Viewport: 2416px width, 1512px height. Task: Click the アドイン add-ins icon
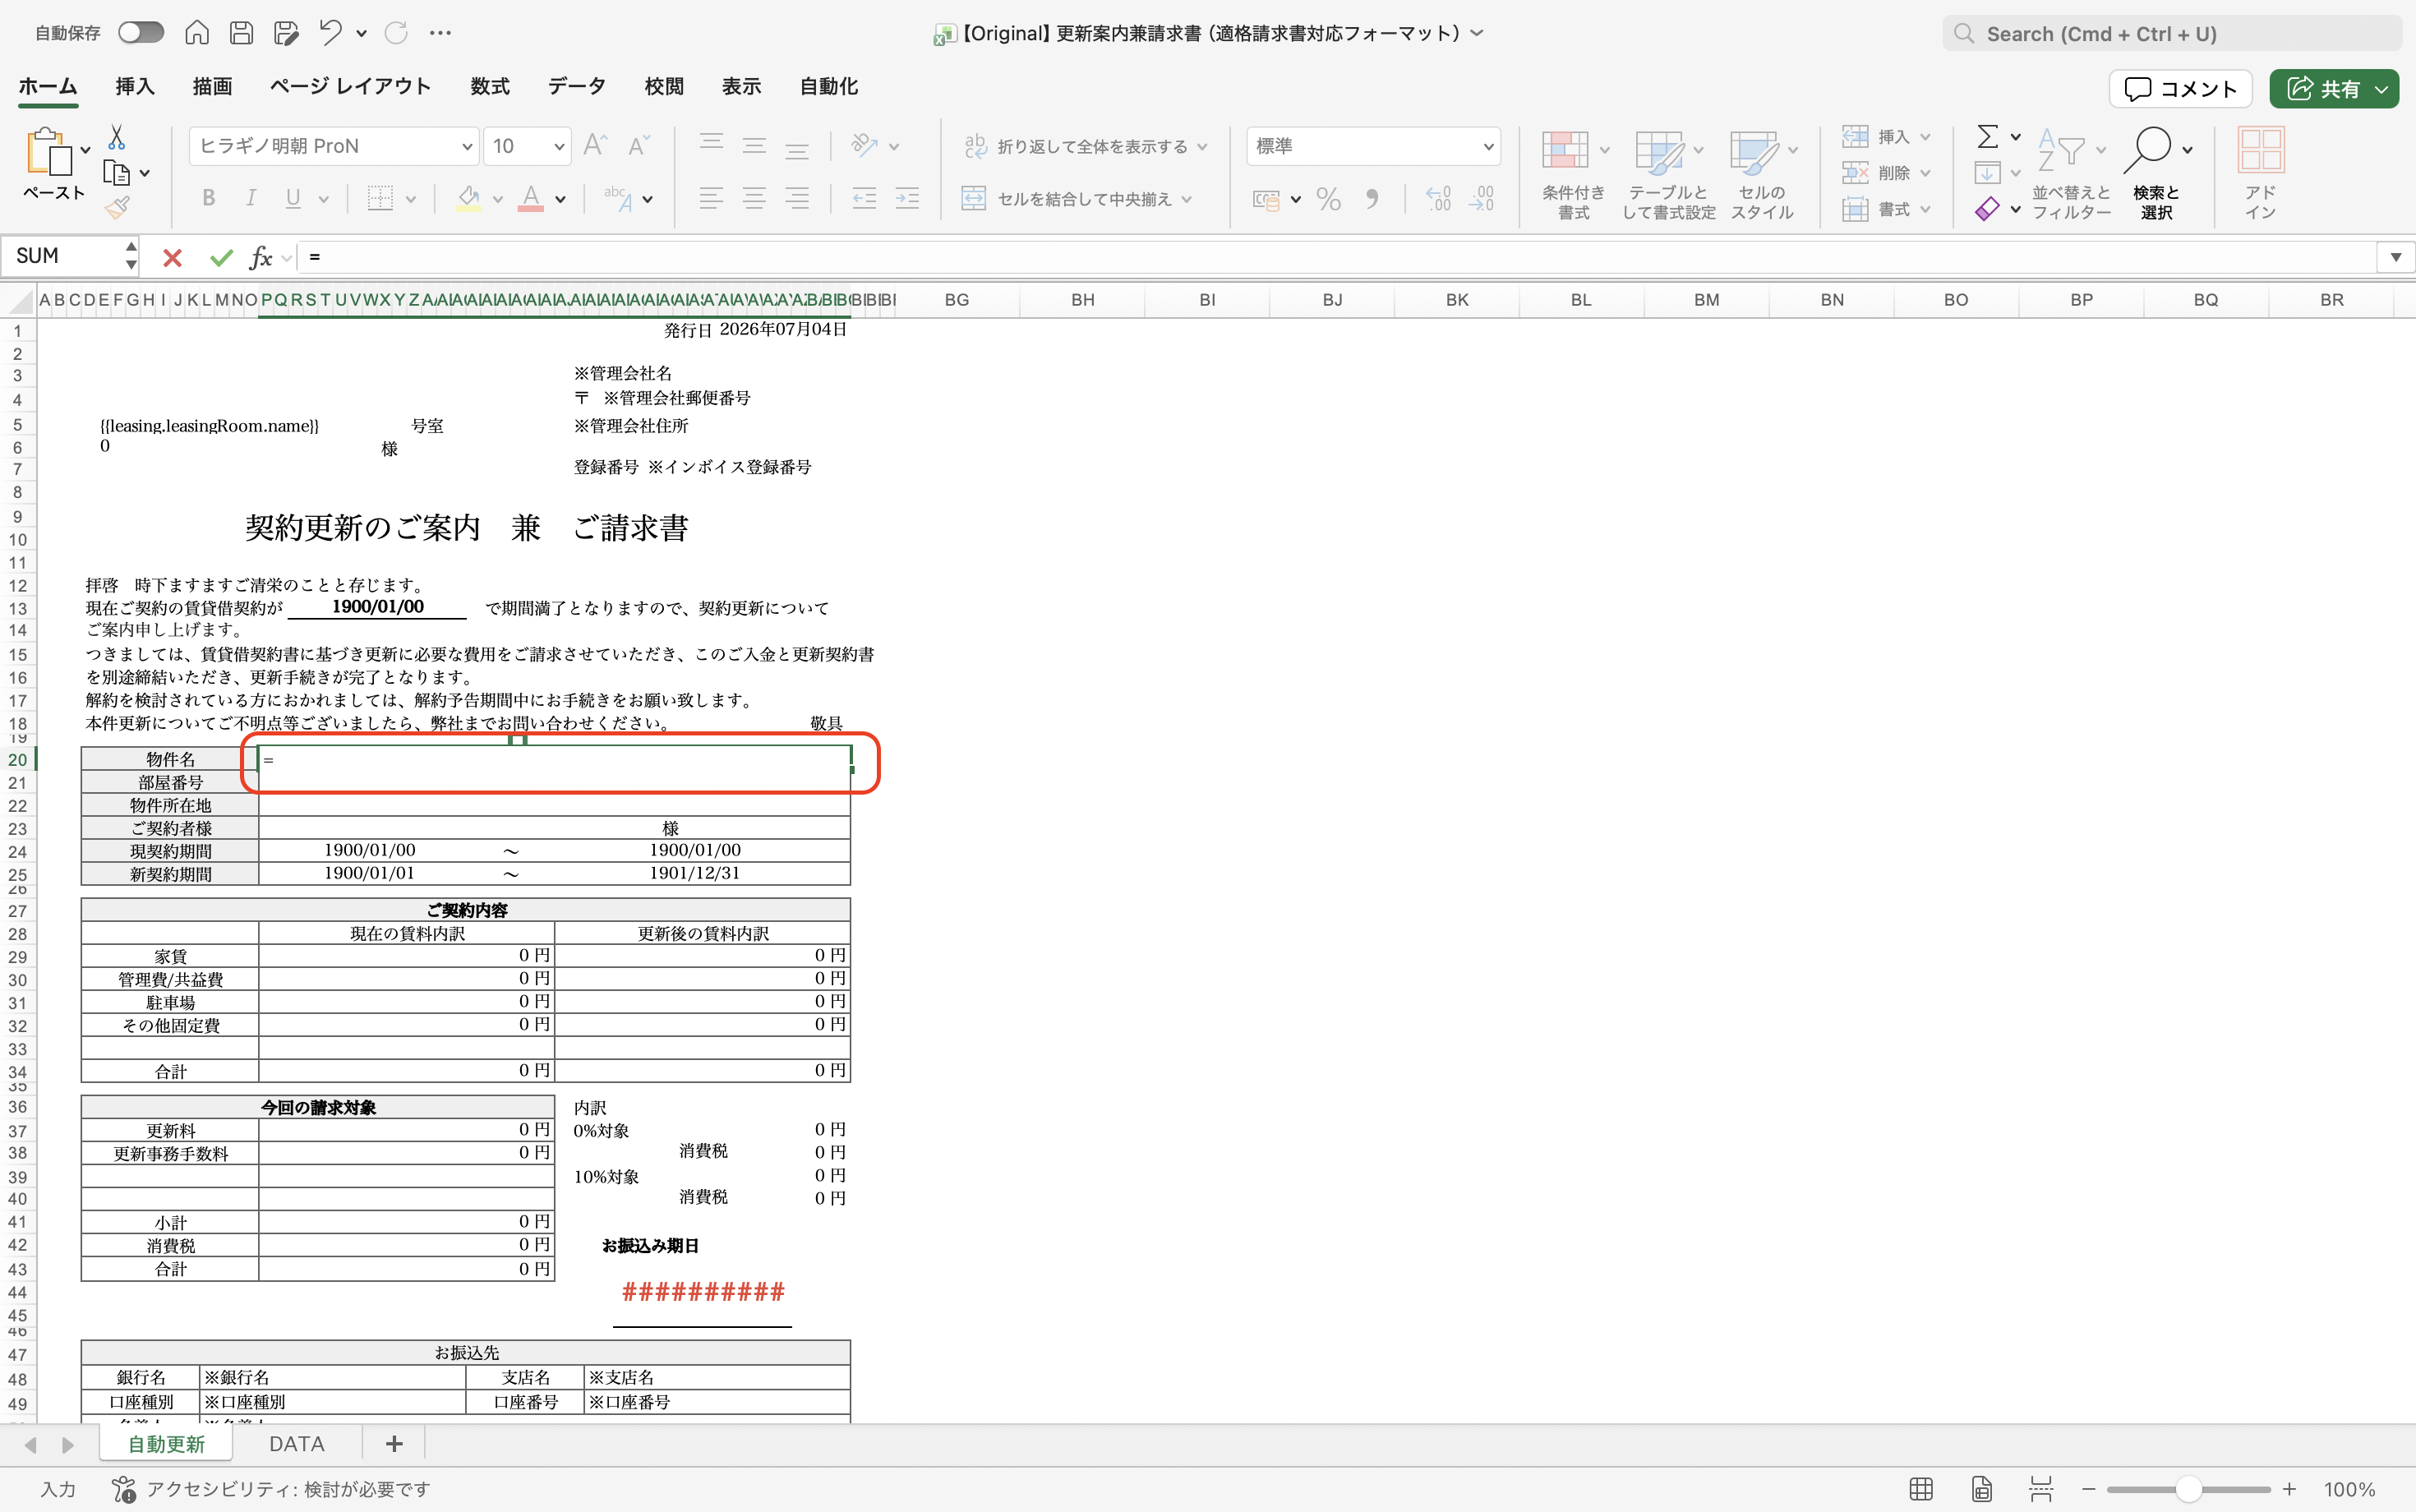click(2261, 150)
